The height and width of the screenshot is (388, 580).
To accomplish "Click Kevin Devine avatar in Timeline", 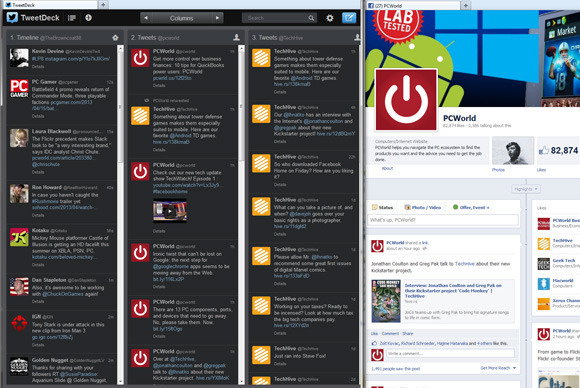I will (19, 58).
